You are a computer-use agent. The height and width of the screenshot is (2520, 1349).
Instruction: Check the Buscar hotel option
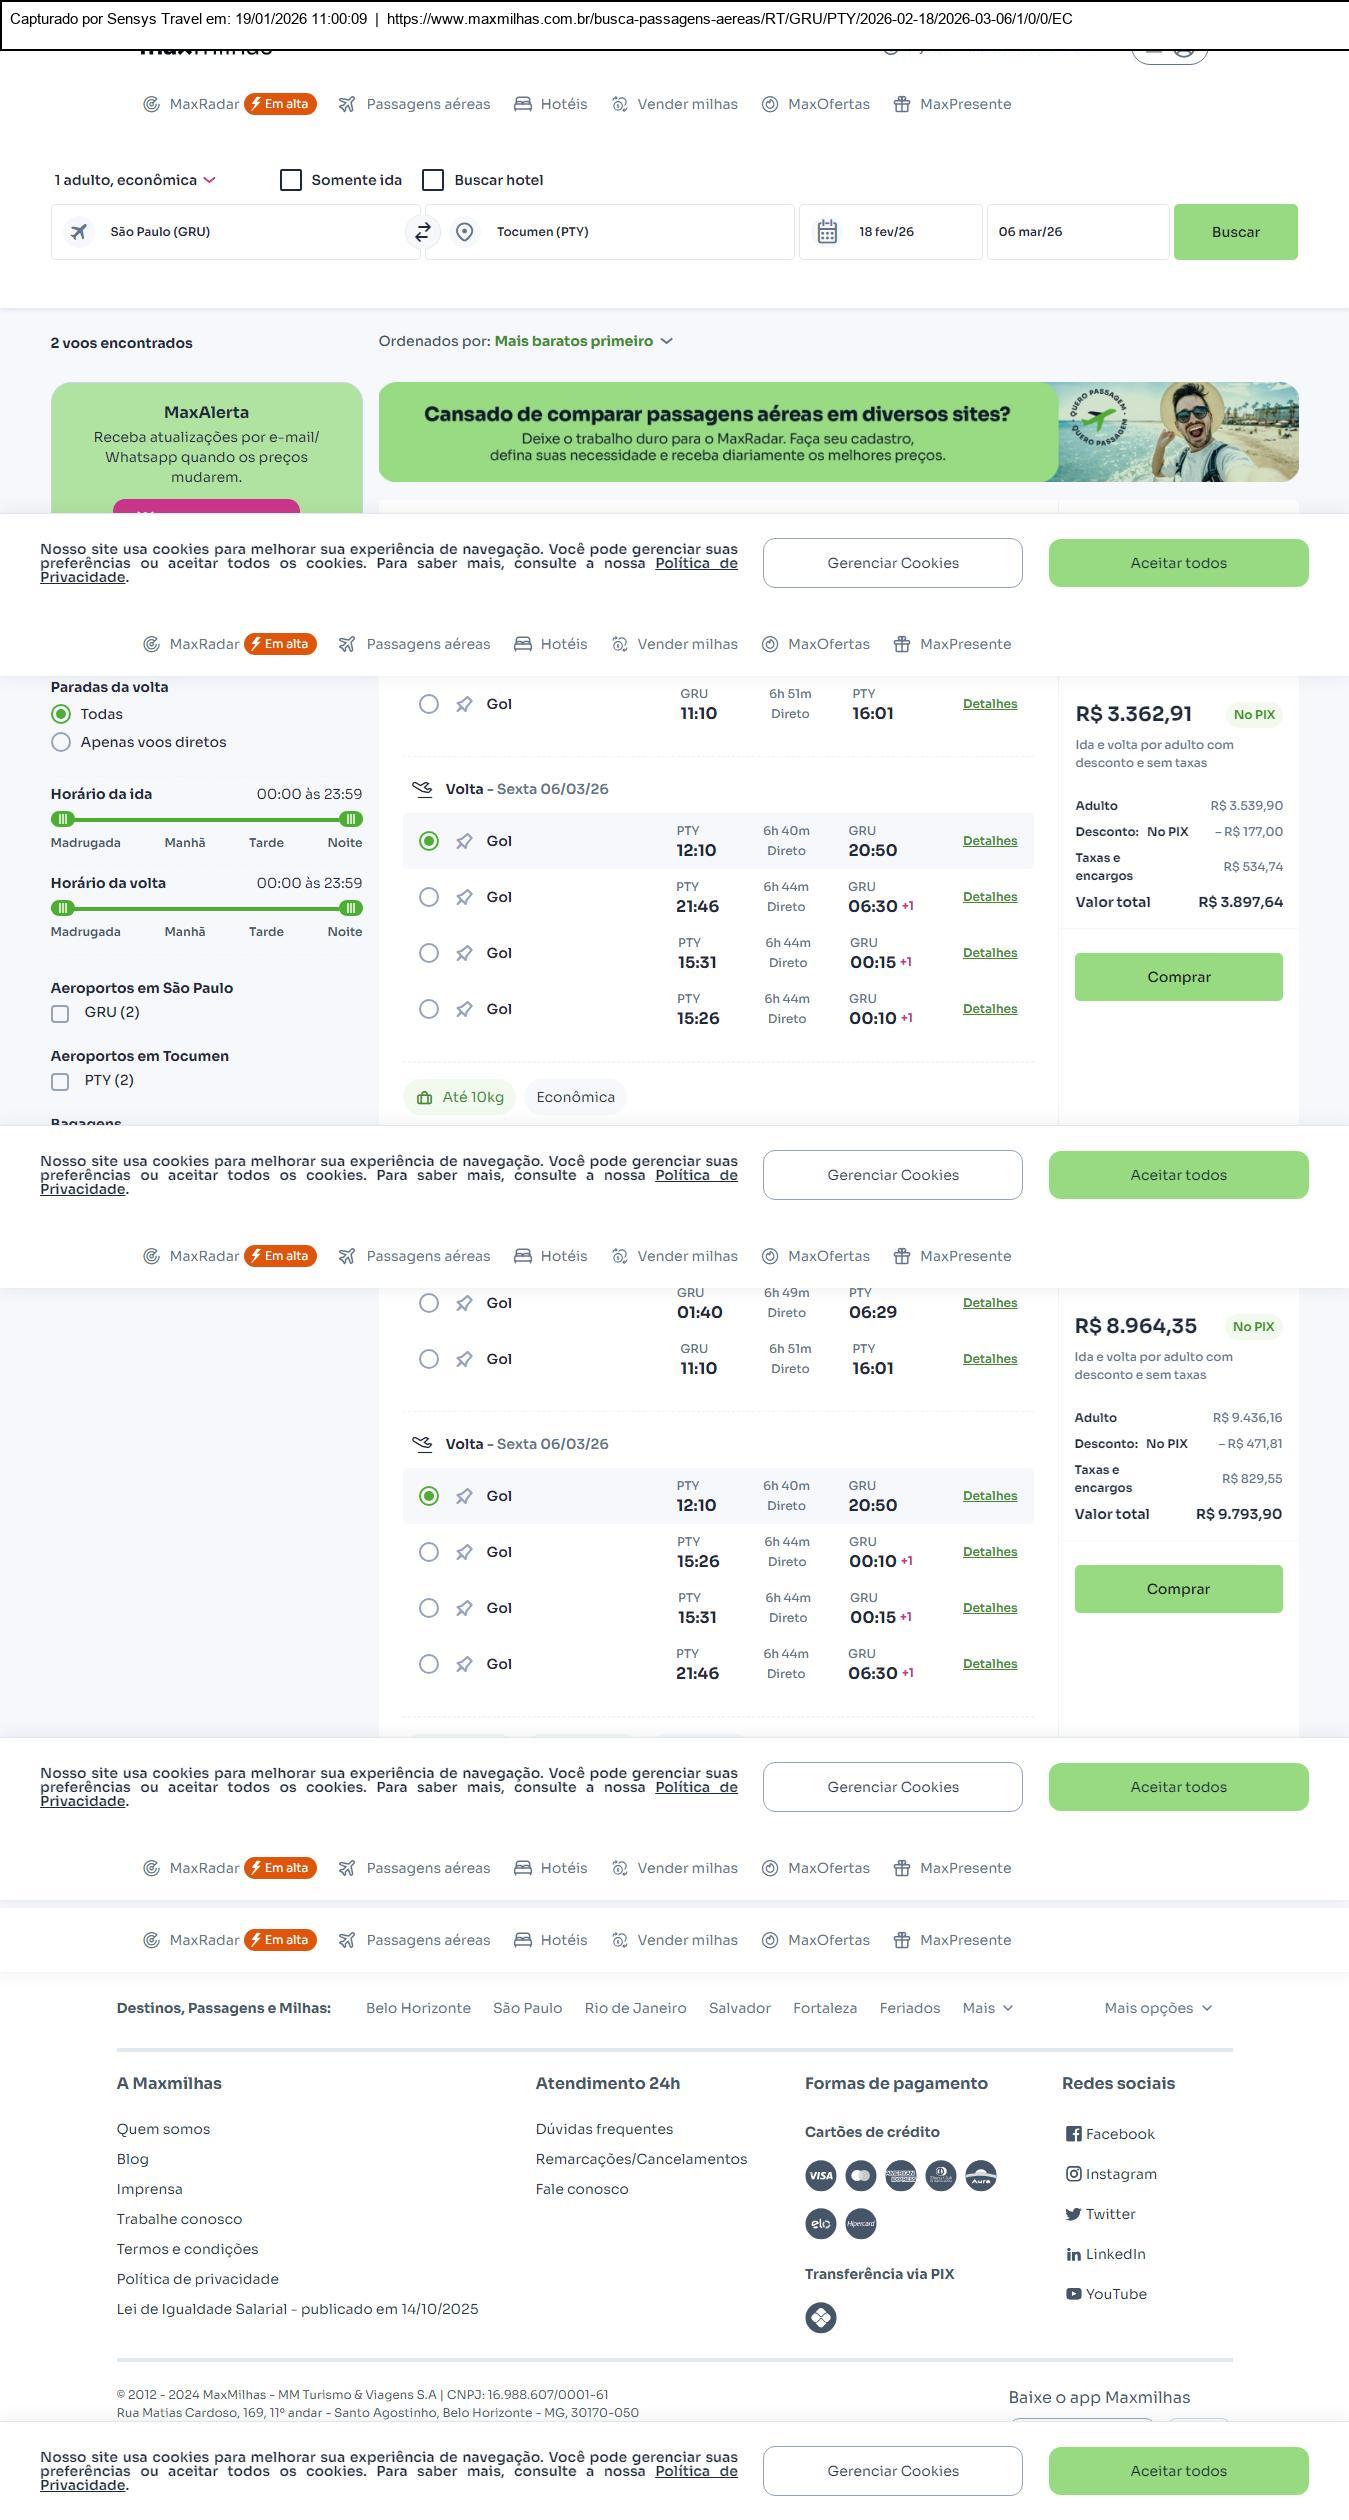(x=433, y=180)
